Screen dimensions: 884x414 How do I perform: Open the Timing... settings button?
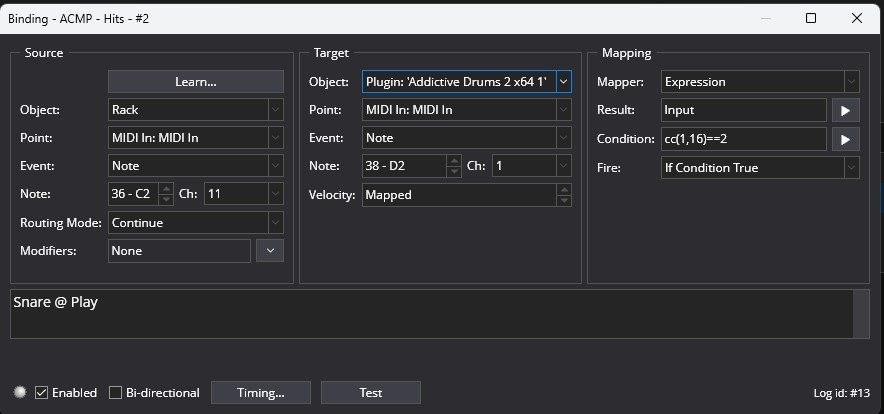260,393
